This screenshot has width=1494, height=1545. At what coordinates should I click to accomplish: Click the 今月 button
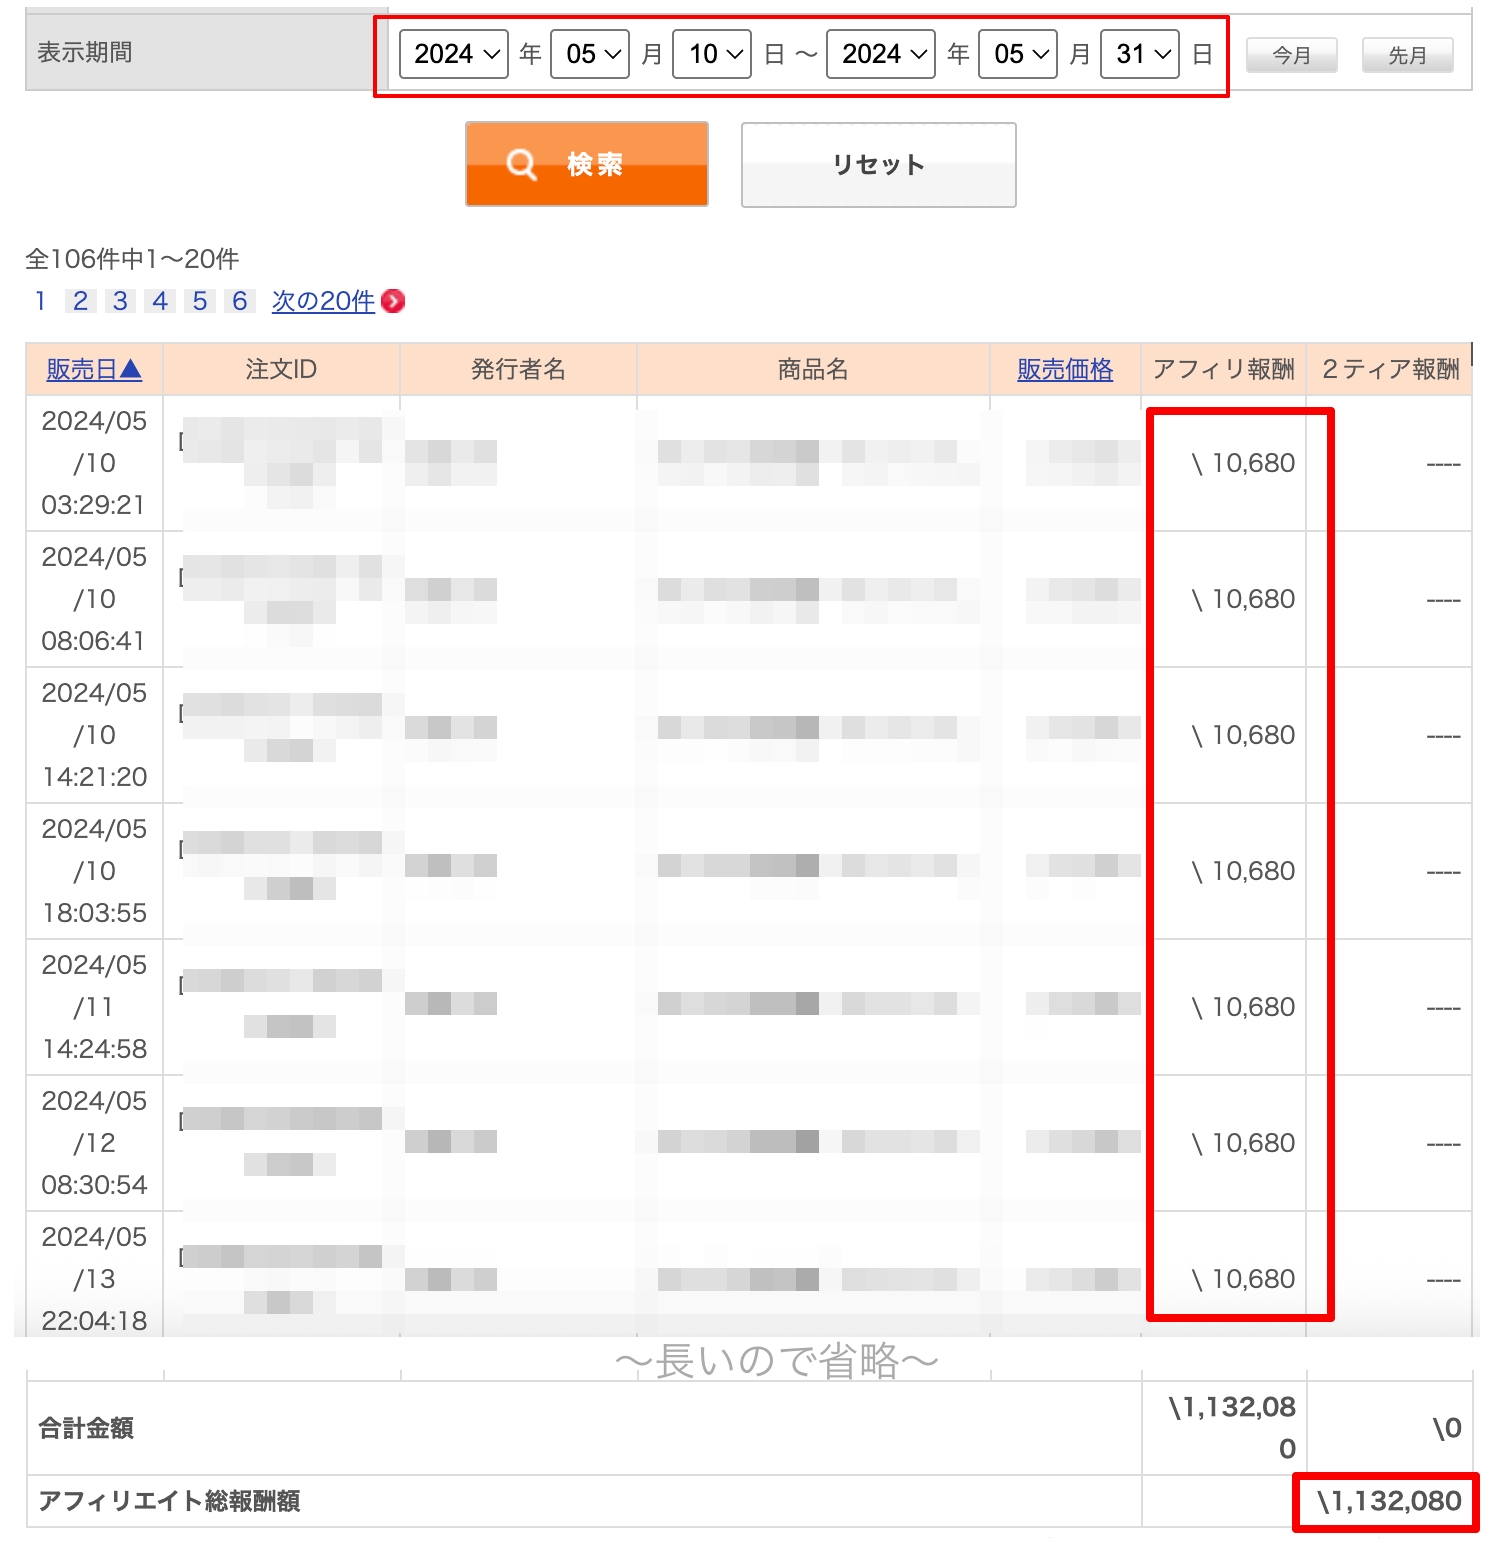[x=1291, y=55]
